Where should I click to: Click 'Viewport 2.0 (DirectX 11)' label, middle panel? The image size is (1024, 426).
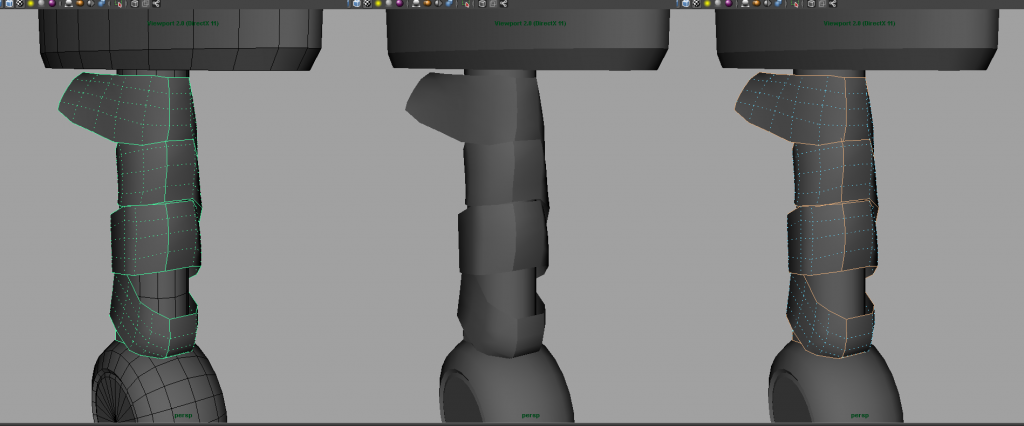click(x=530, y=24)
